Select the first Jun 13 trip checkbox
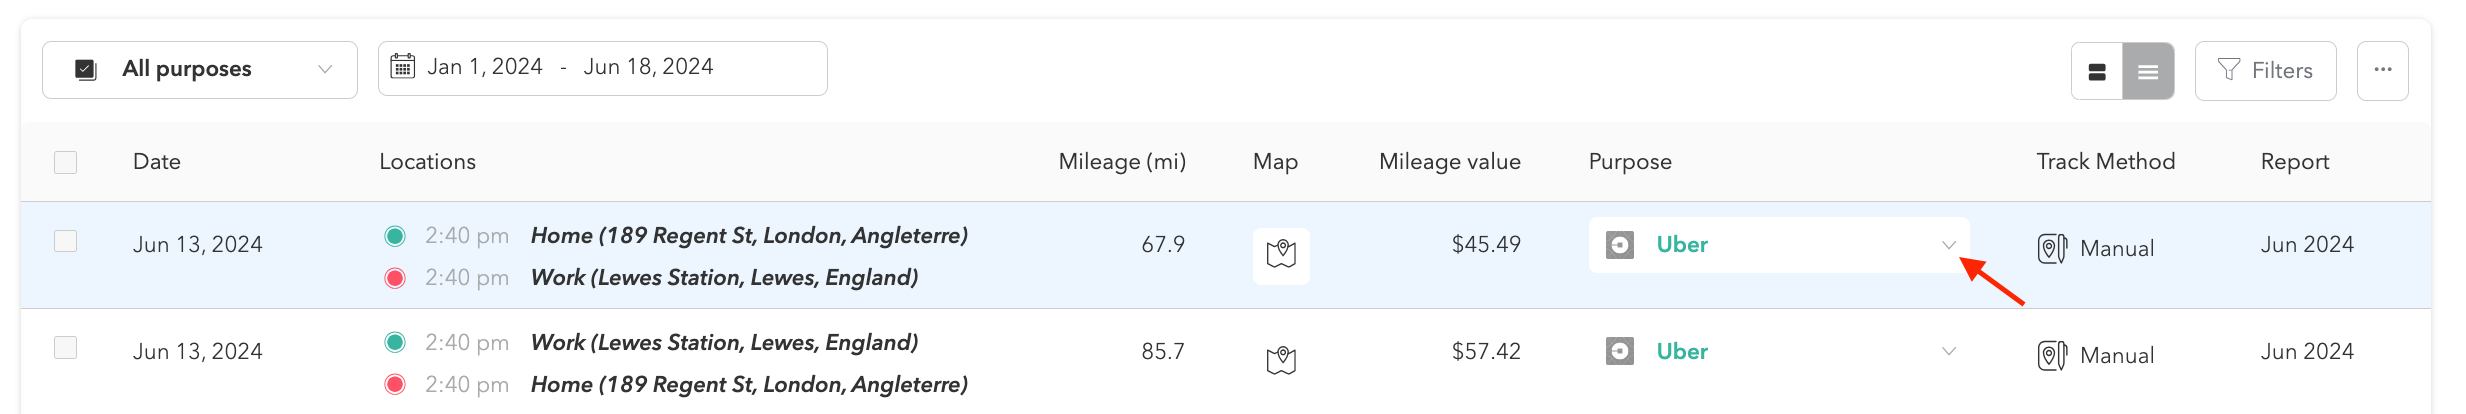Image resolution: width=2466 pixels, height=414 pixels. pos(66,241)
